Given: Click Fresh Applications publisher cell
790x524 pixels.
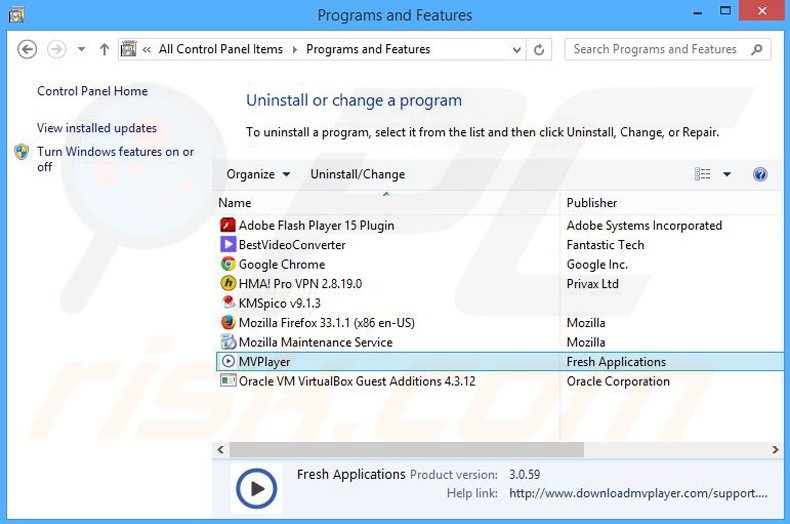Looking at the screenshot, I should tap(616, 362).
